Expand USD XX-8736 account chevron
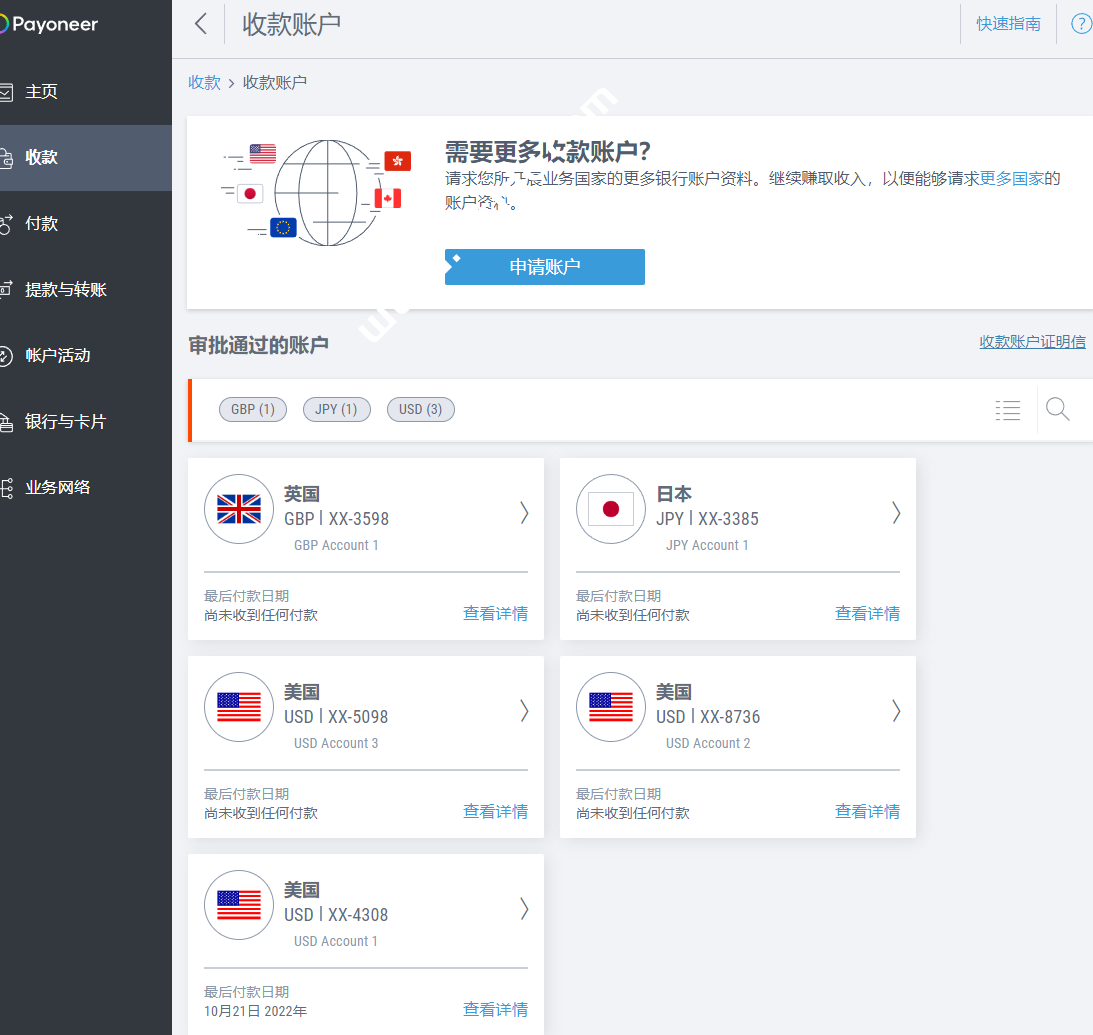This screenshot has height=1035, width=1093. pos(896,711)
